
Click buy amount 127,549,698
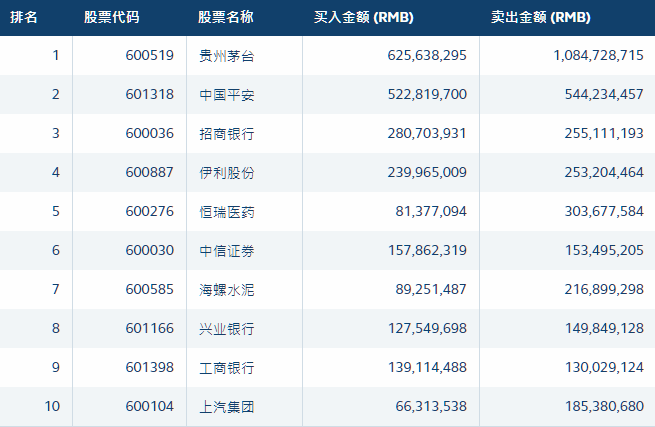(x=427, y=328)
